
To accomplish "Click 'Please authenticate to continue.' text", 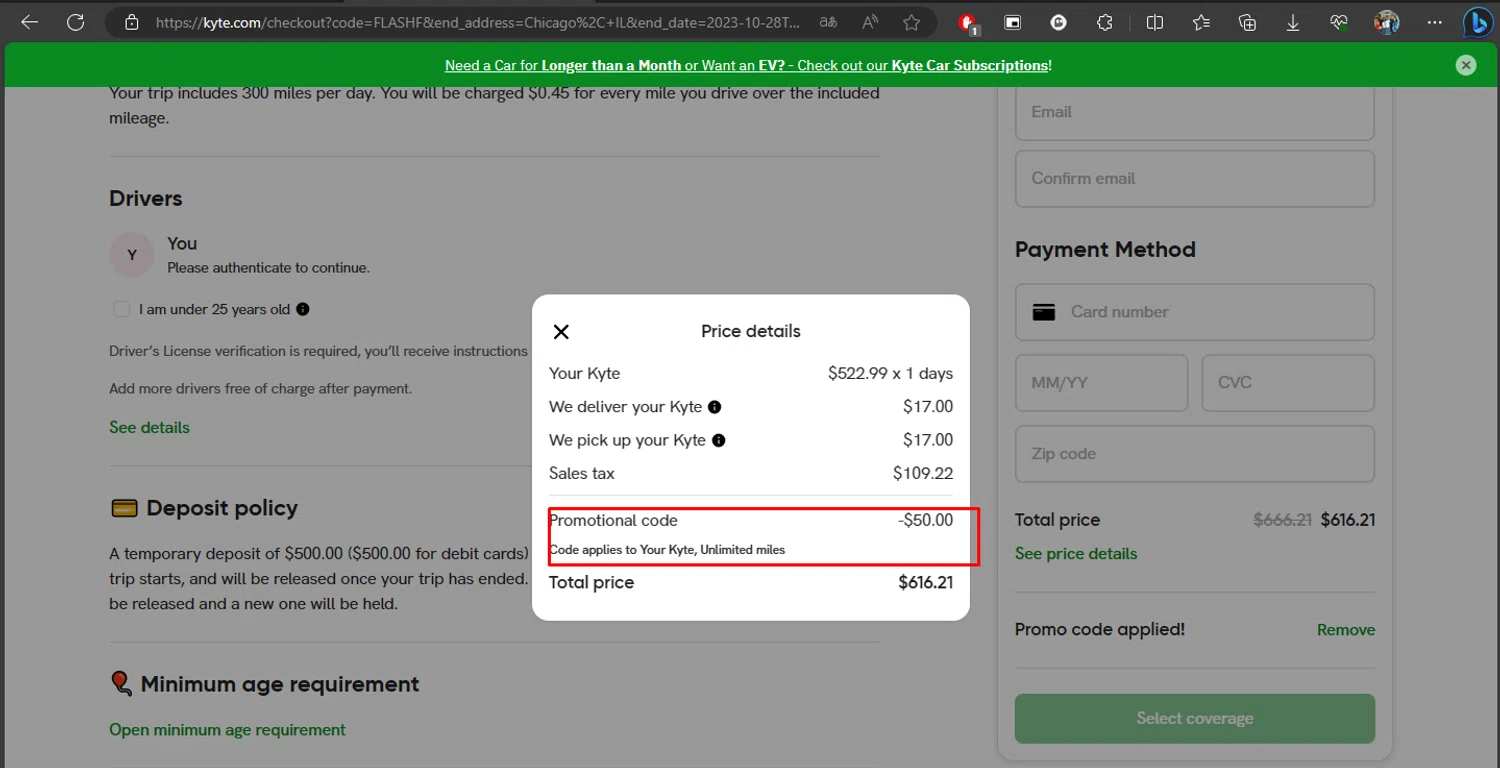I will 268,268.
